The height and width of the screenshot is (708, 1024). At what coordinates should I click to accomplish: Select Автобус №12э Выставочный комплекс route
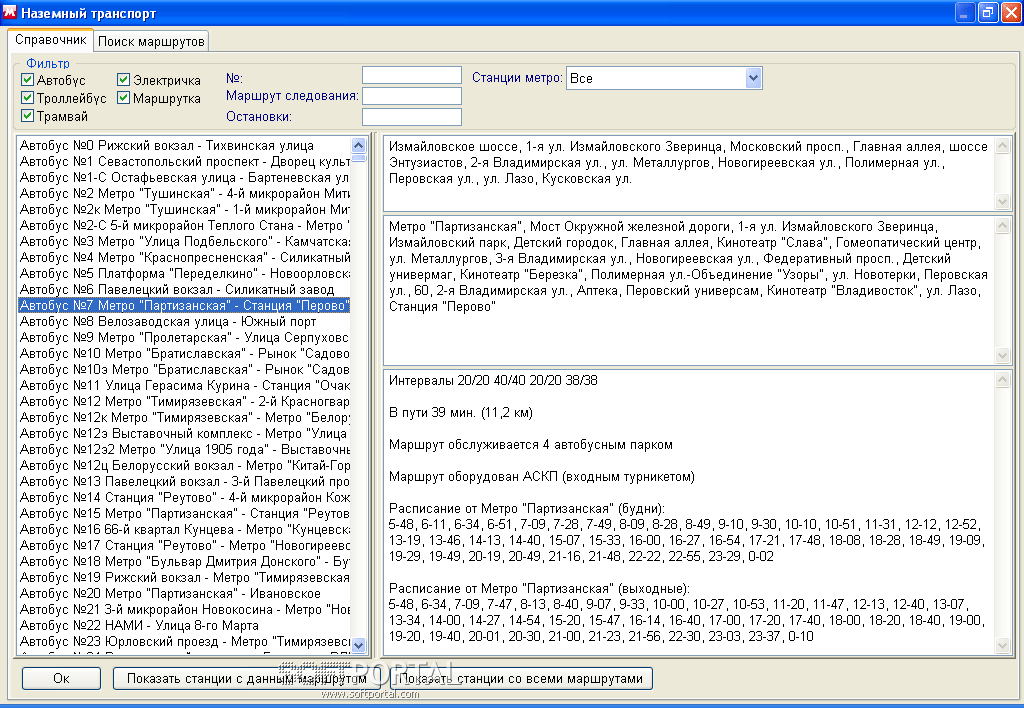point(184,434)
